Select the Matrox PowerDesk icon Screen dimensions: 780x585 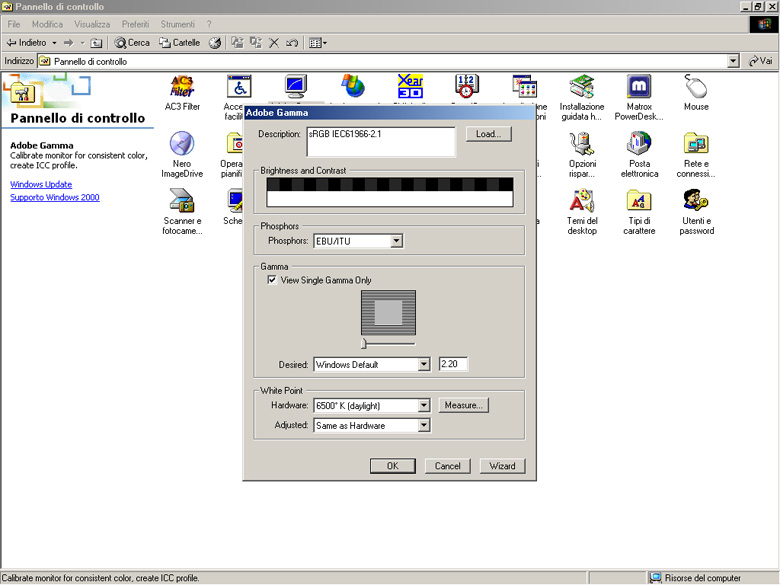coord(639,88)
